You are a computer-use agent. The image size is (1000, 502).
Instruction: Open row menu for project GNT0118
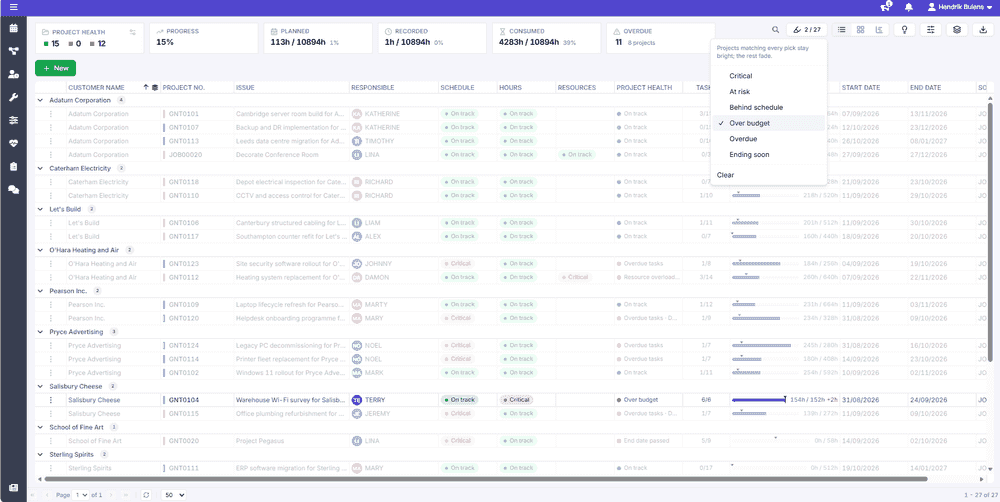tap(51, 182)
